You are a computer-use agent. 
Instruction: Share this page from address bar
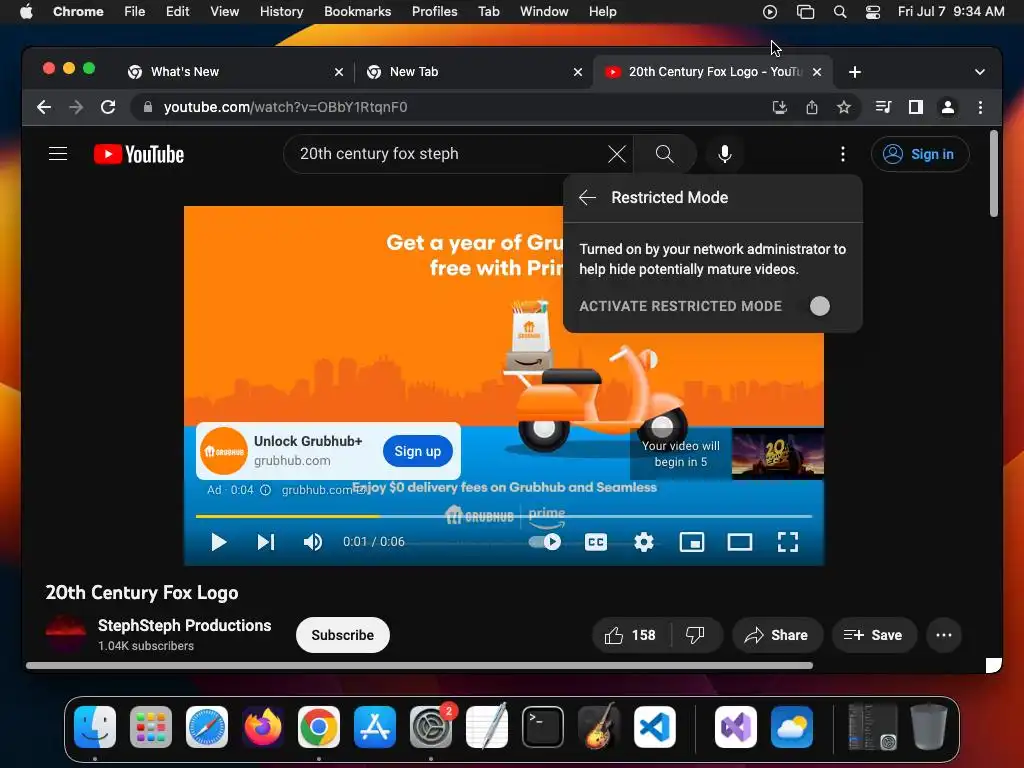point(812,107)
